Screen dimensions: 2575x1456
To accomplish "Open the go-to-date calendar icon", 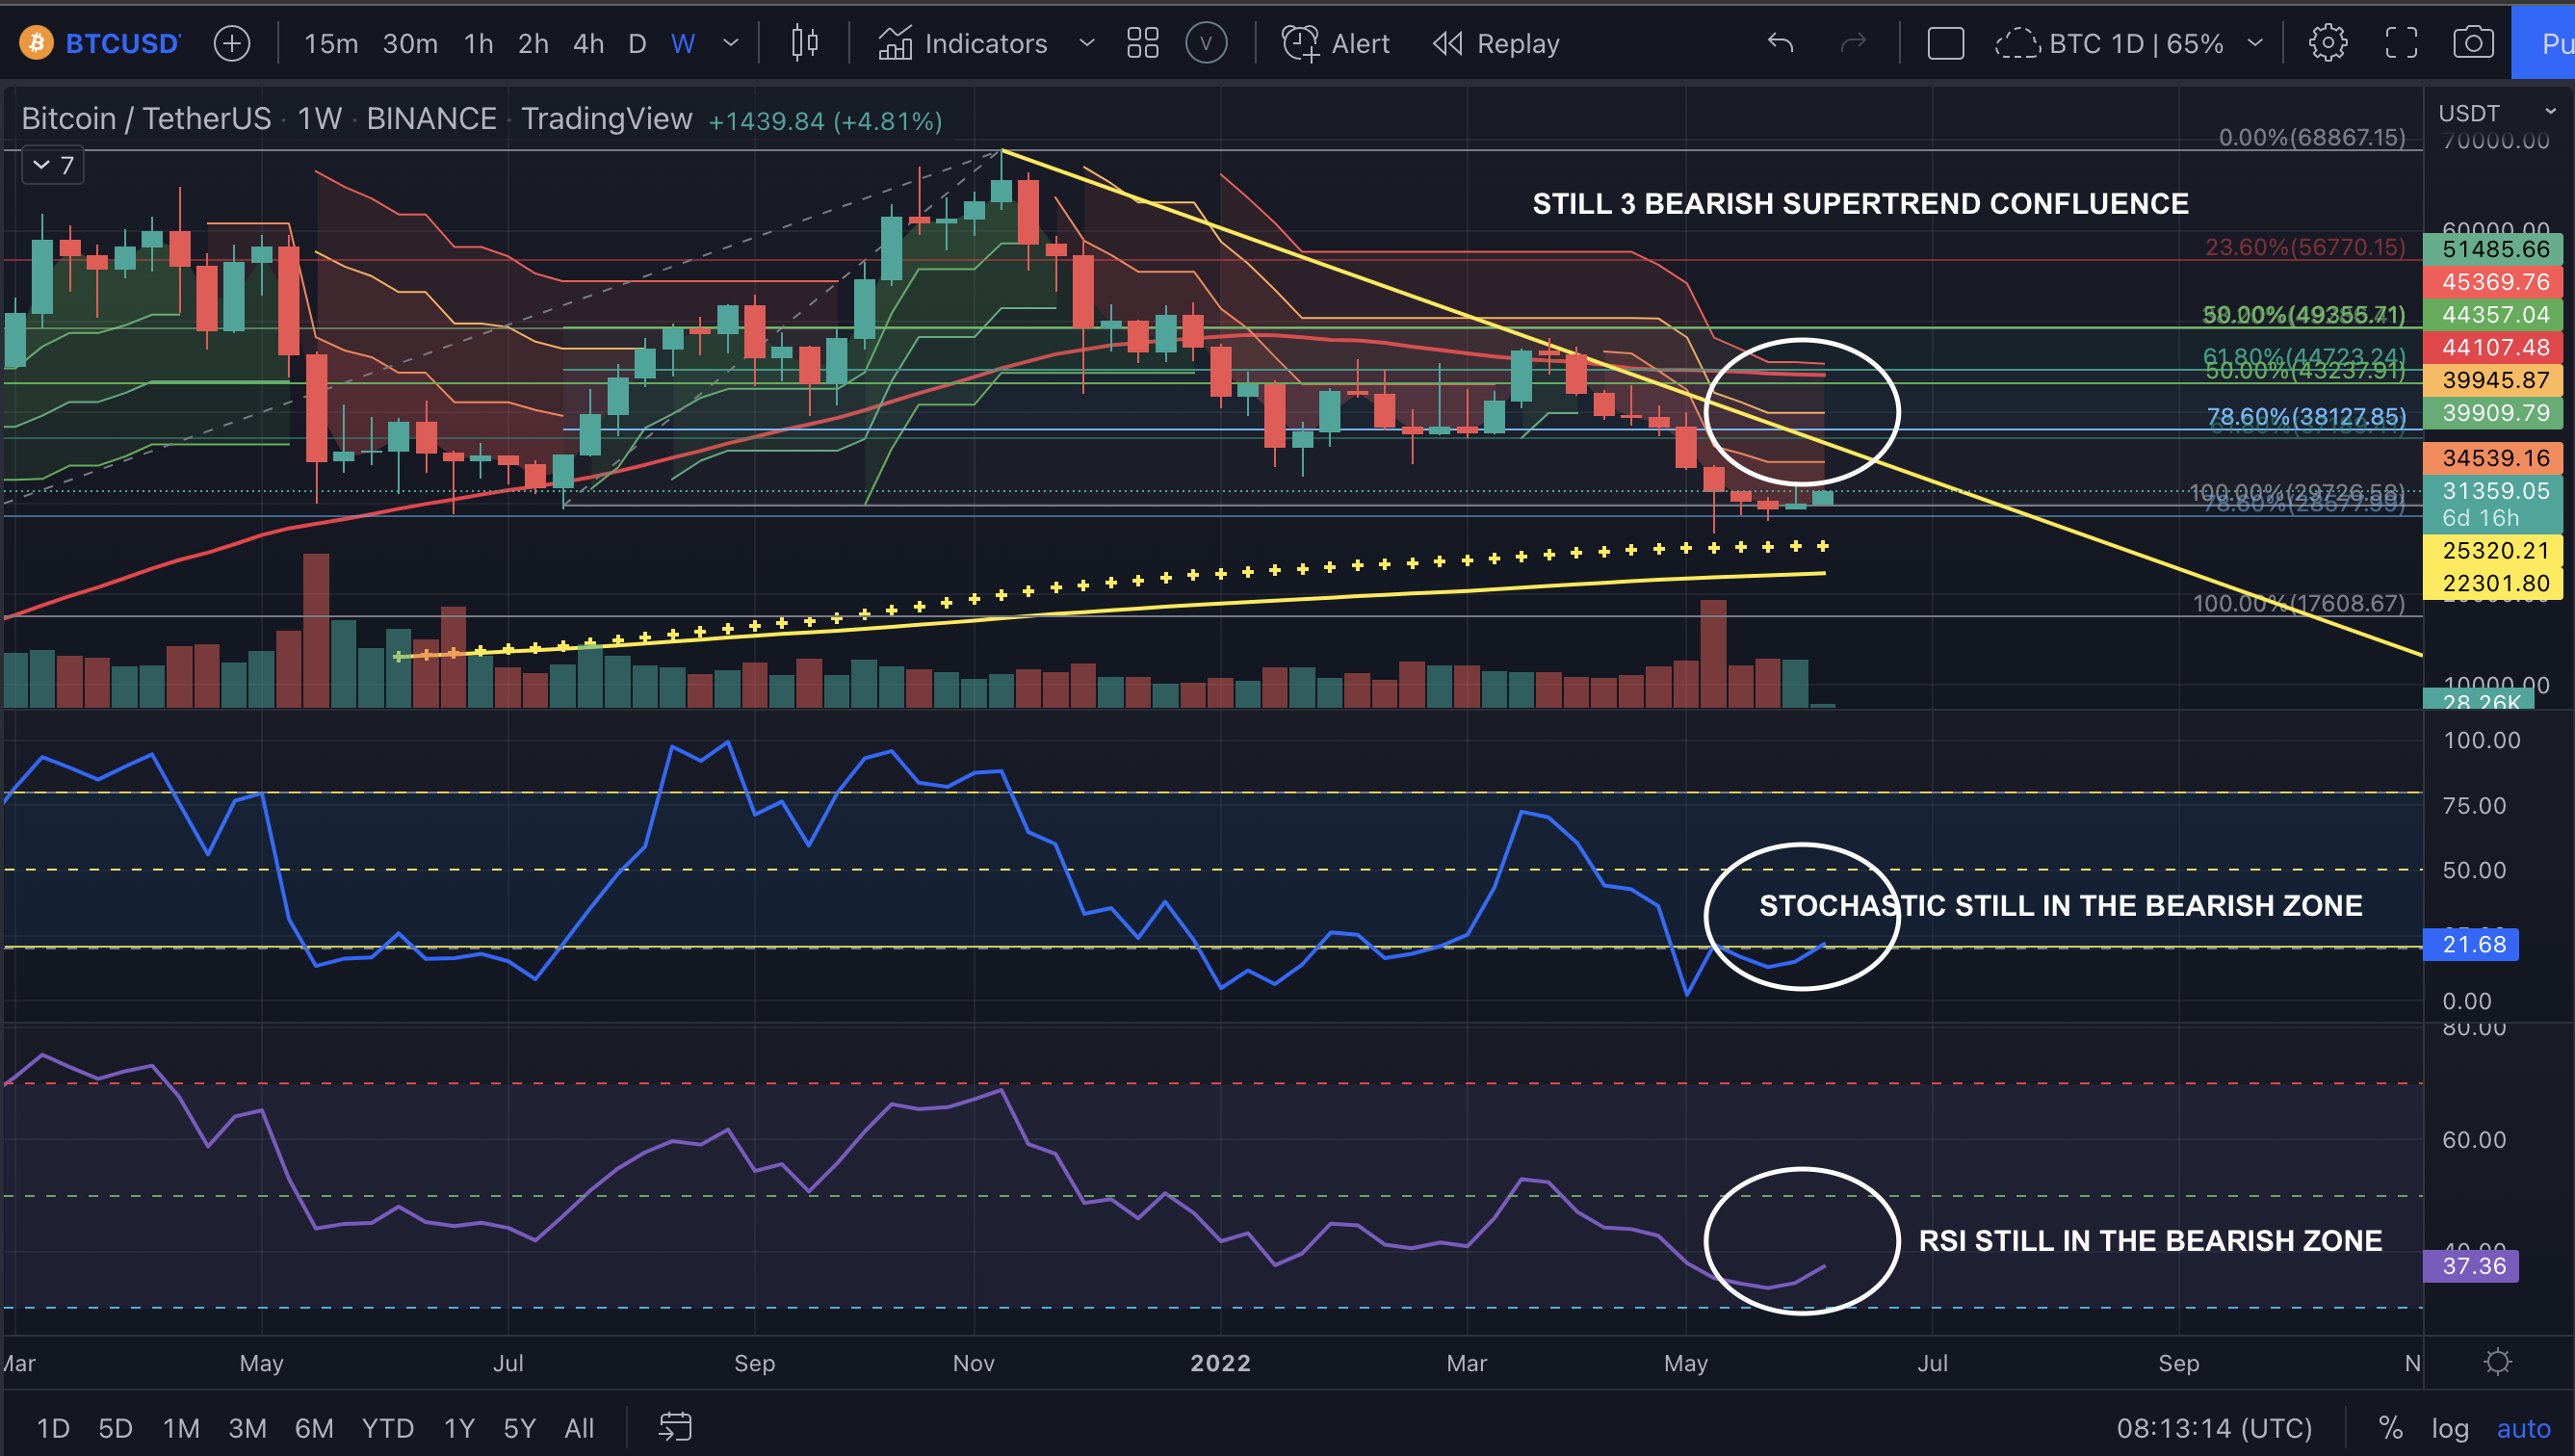I will coord(675,1427).
